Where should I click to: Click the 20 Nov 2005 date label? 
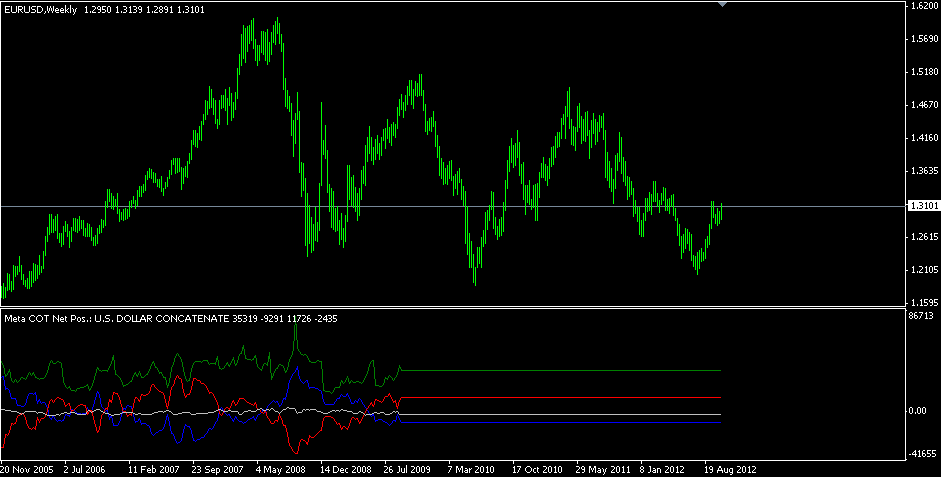[27, 468]
